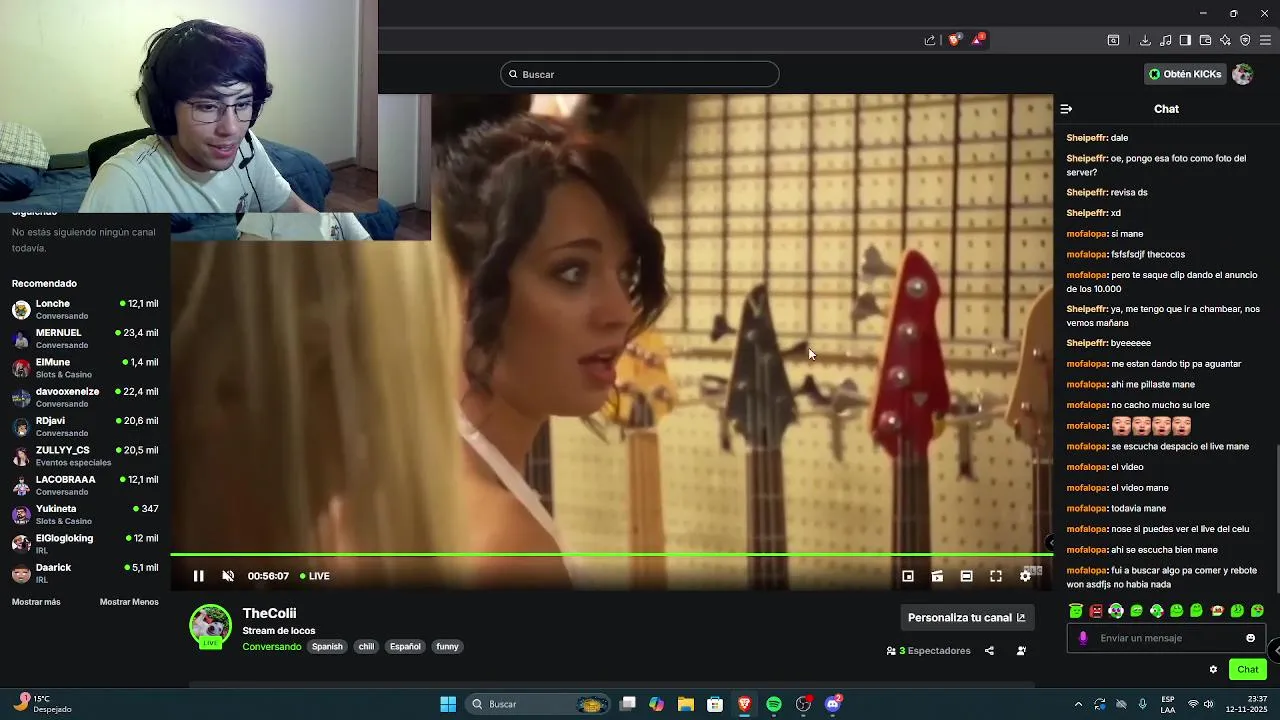This screenshot has height=720, width=1280.
Task: Share this page from address bar
Action: (930, 40)
